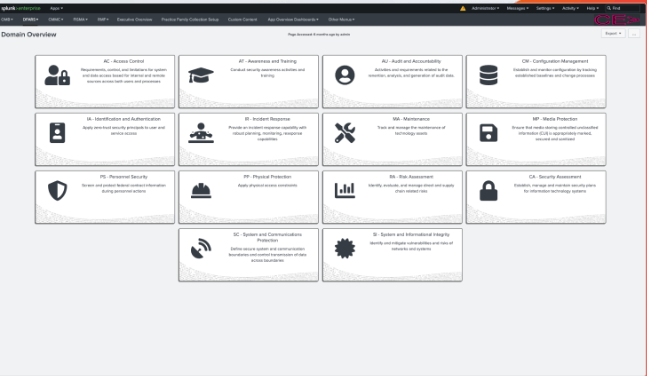Click the graduation cap Awareness and Training icon
Viewport: 647px width, 376px height.
coord(201,75)
